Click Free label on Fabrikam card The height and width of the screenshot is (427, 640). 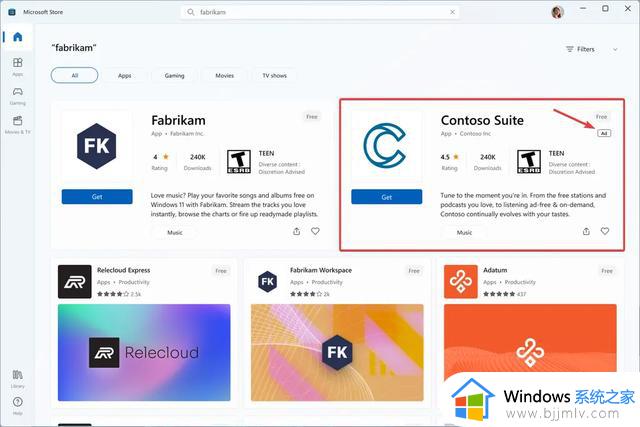pyautogui.click(x=312, y=117)
